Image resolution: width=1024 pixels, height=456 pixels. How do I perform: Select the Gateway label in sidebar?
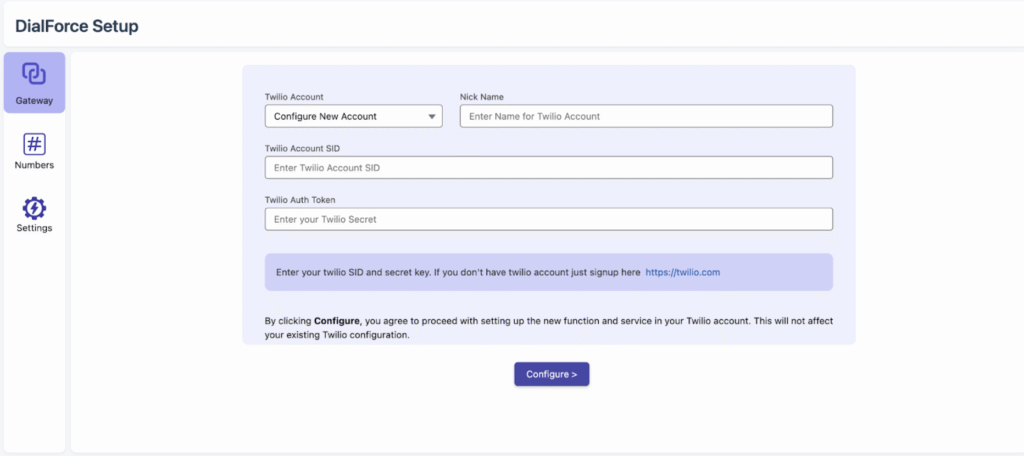[x=34, y=101]
